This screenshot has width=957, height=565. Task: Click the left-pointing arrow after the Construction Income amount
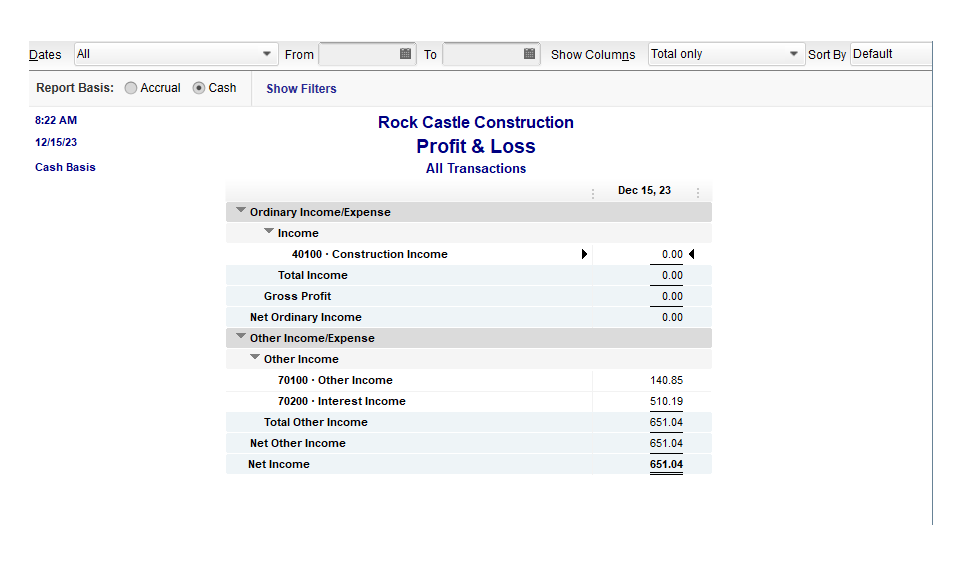click(692, 254)
